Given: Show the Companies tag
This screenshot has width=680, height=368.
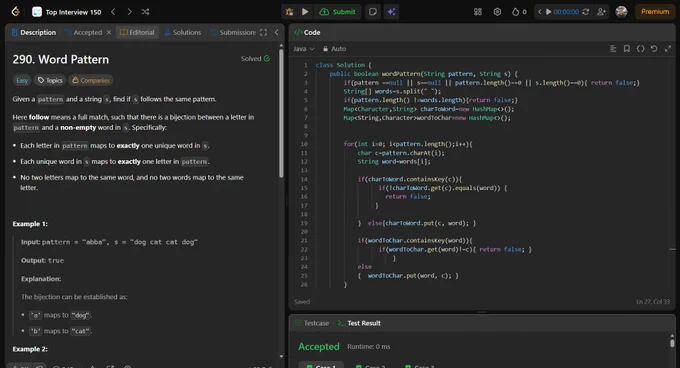Looking at the screenshot, I should click(91, 80).
